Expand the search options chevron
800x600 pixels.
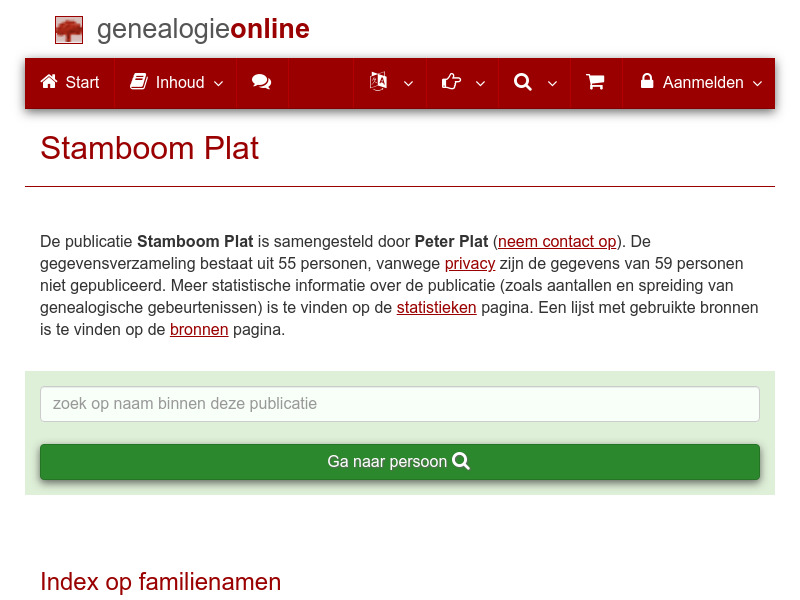coord(551,86)
